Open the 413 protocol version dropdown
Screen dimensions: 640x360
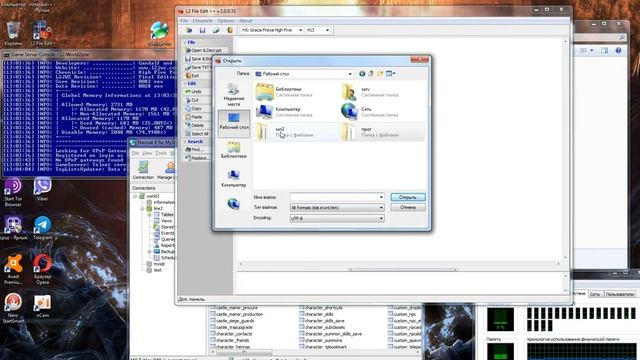point(318,30)
